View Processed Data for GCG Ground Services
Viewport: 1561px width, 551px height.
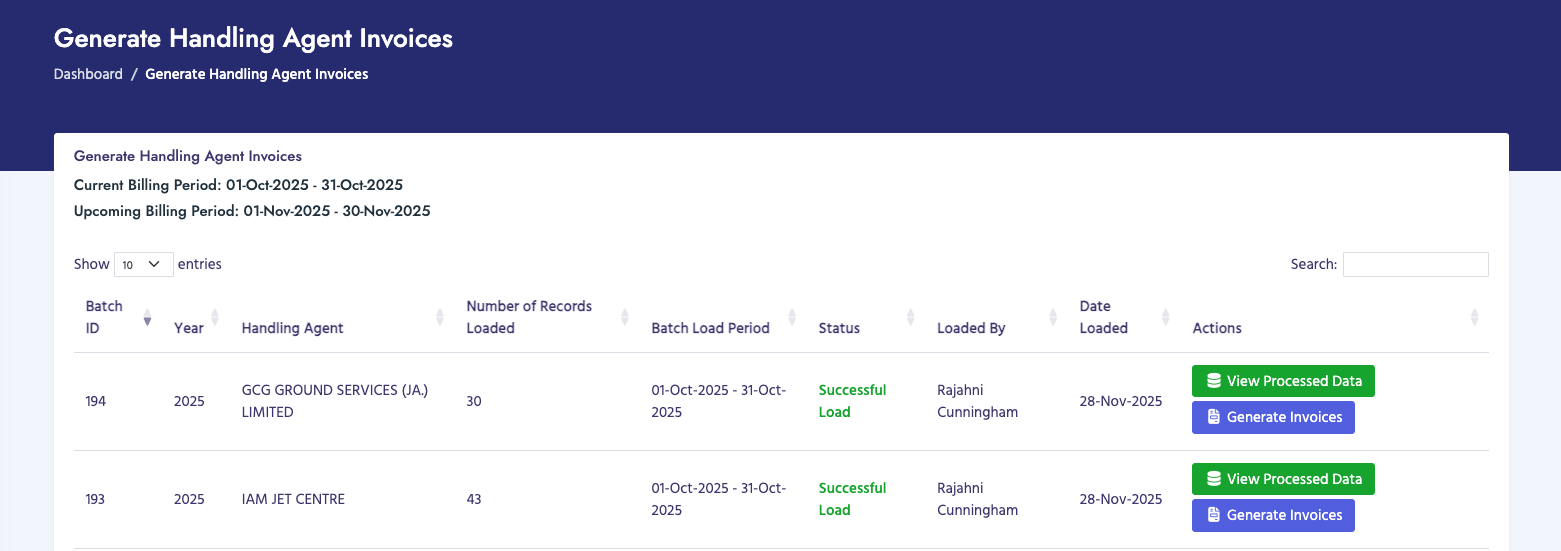click(1283, 381)
